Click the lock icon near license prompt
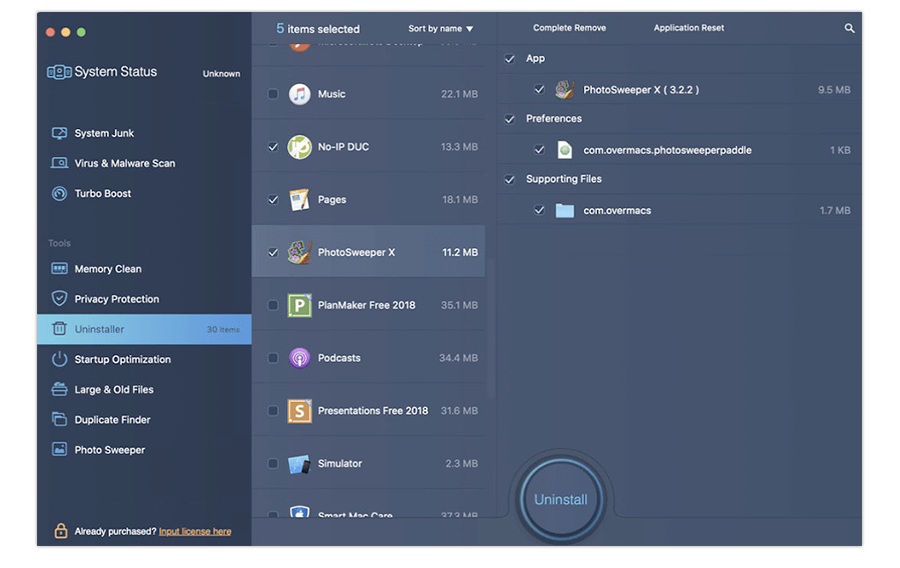 pos(61,531)
